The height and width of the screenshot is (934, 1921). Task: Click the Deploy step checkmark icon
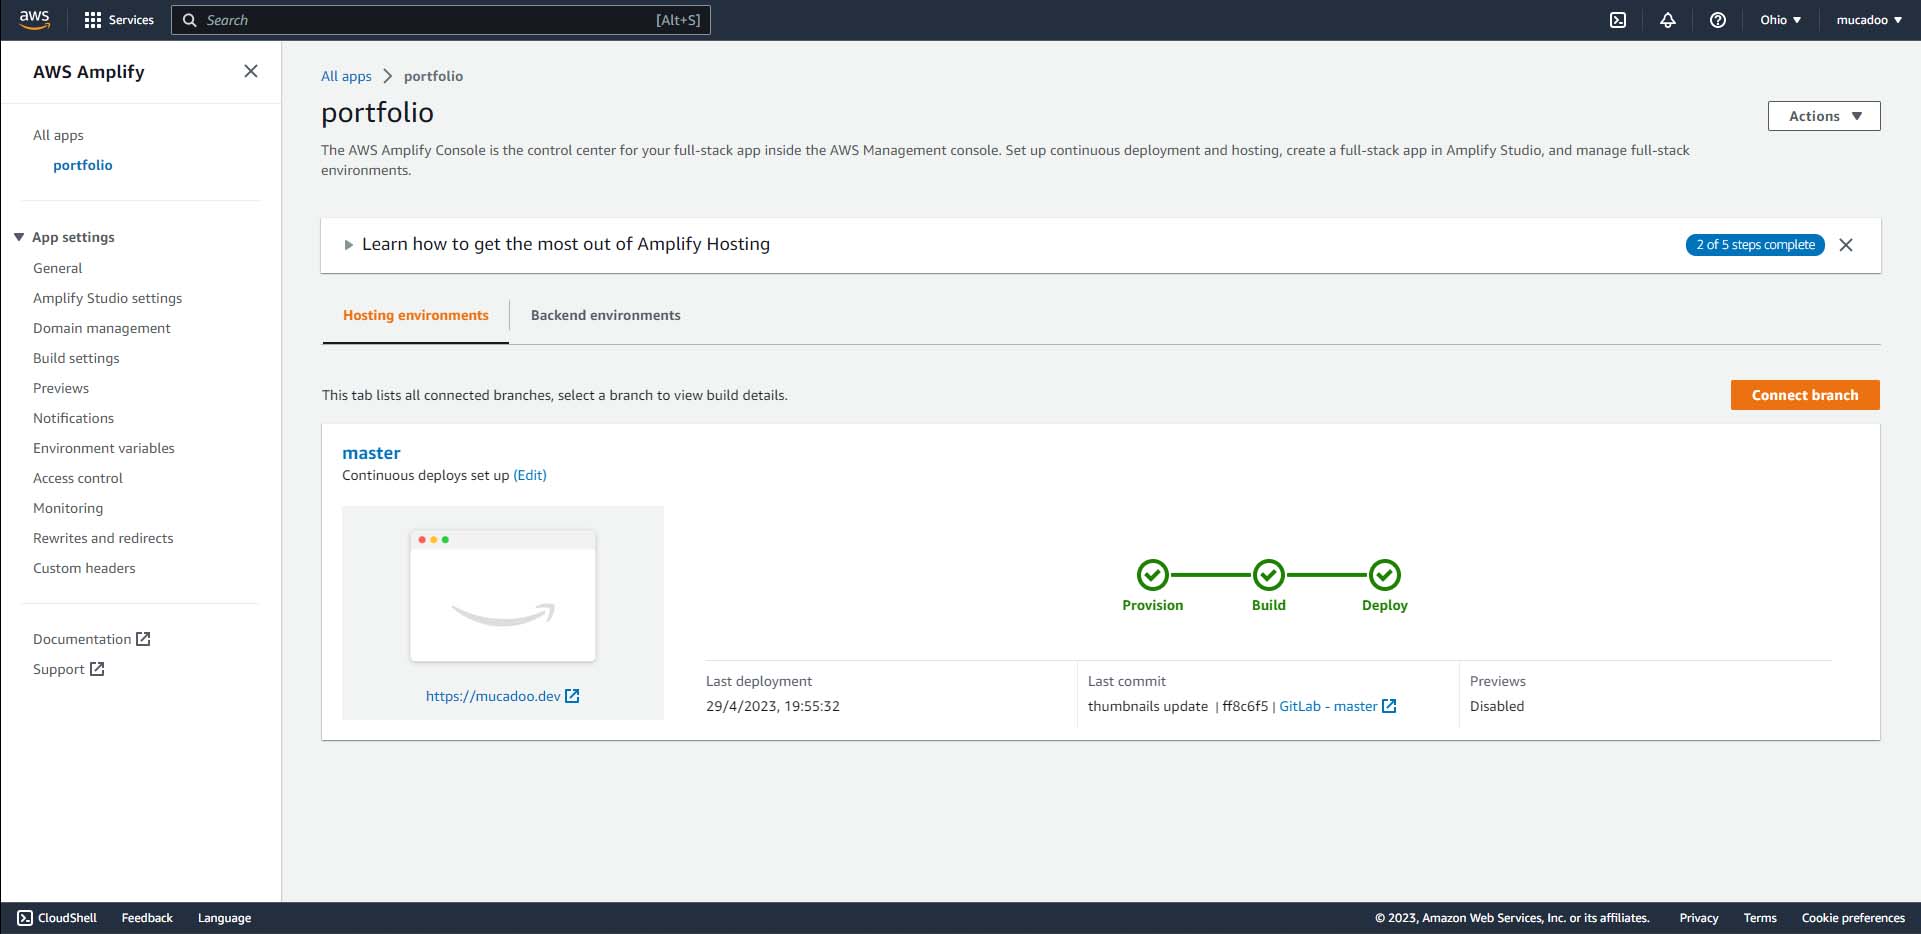click(x=1385, y=575)
